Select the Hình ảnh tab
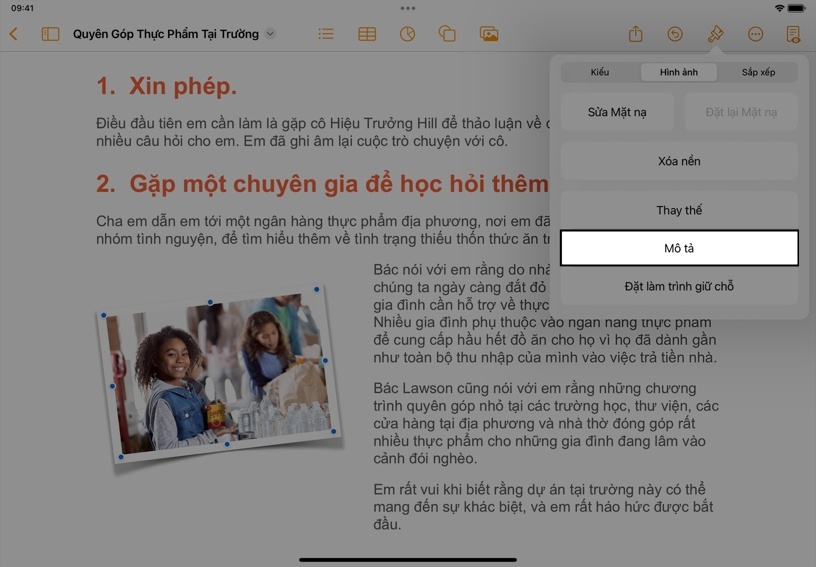 pos(679,72)
